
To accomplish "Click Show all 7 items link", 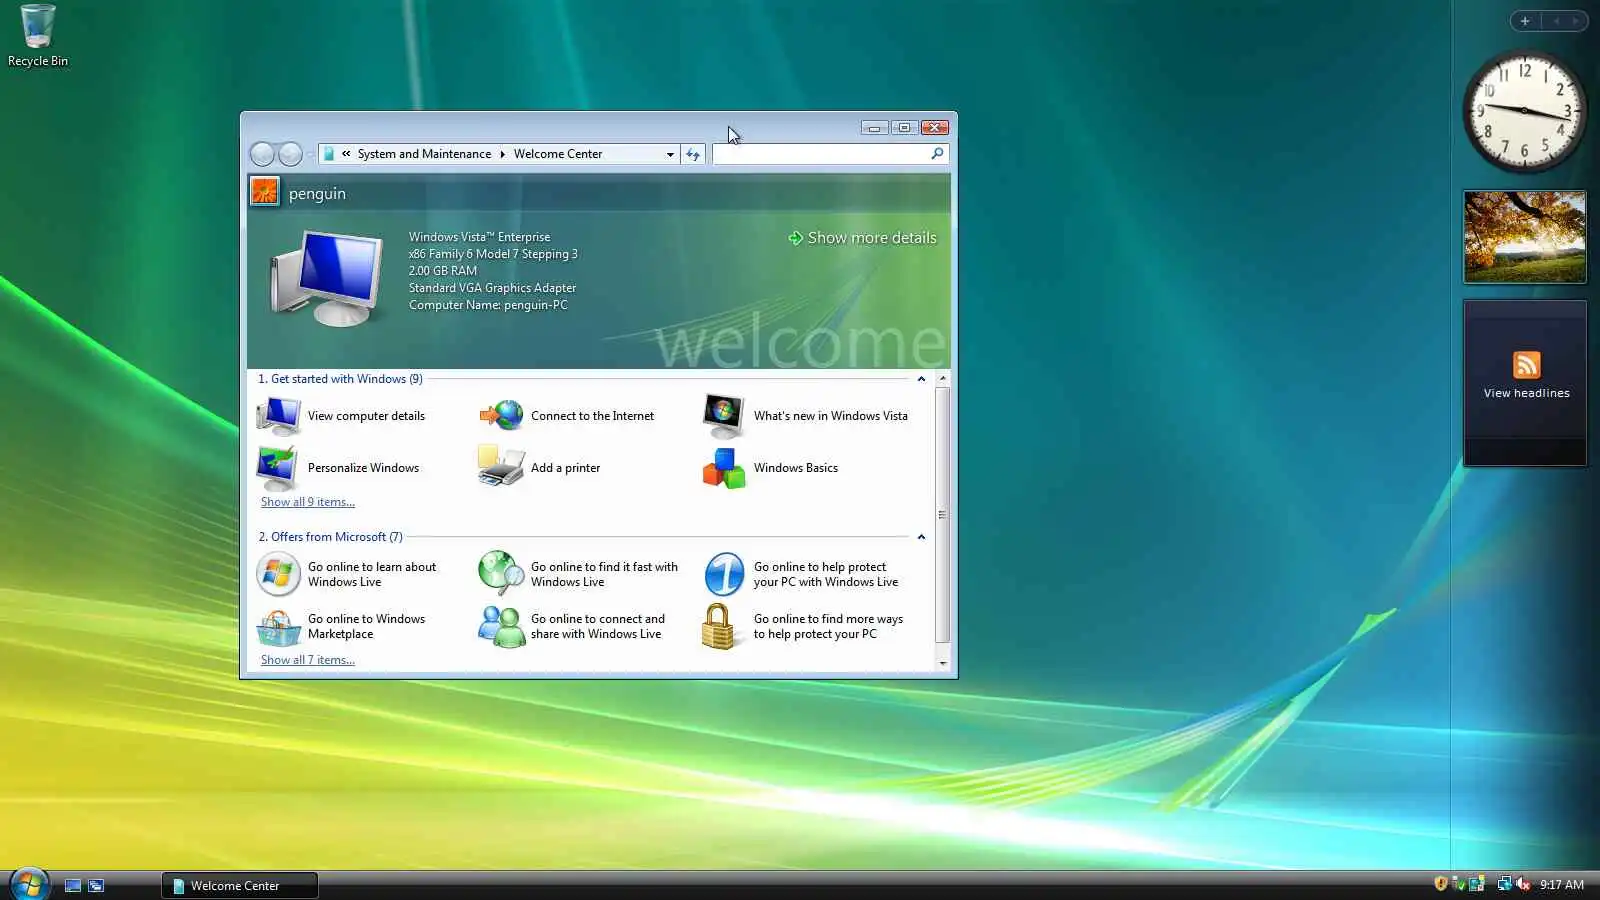I will (308, 660).
